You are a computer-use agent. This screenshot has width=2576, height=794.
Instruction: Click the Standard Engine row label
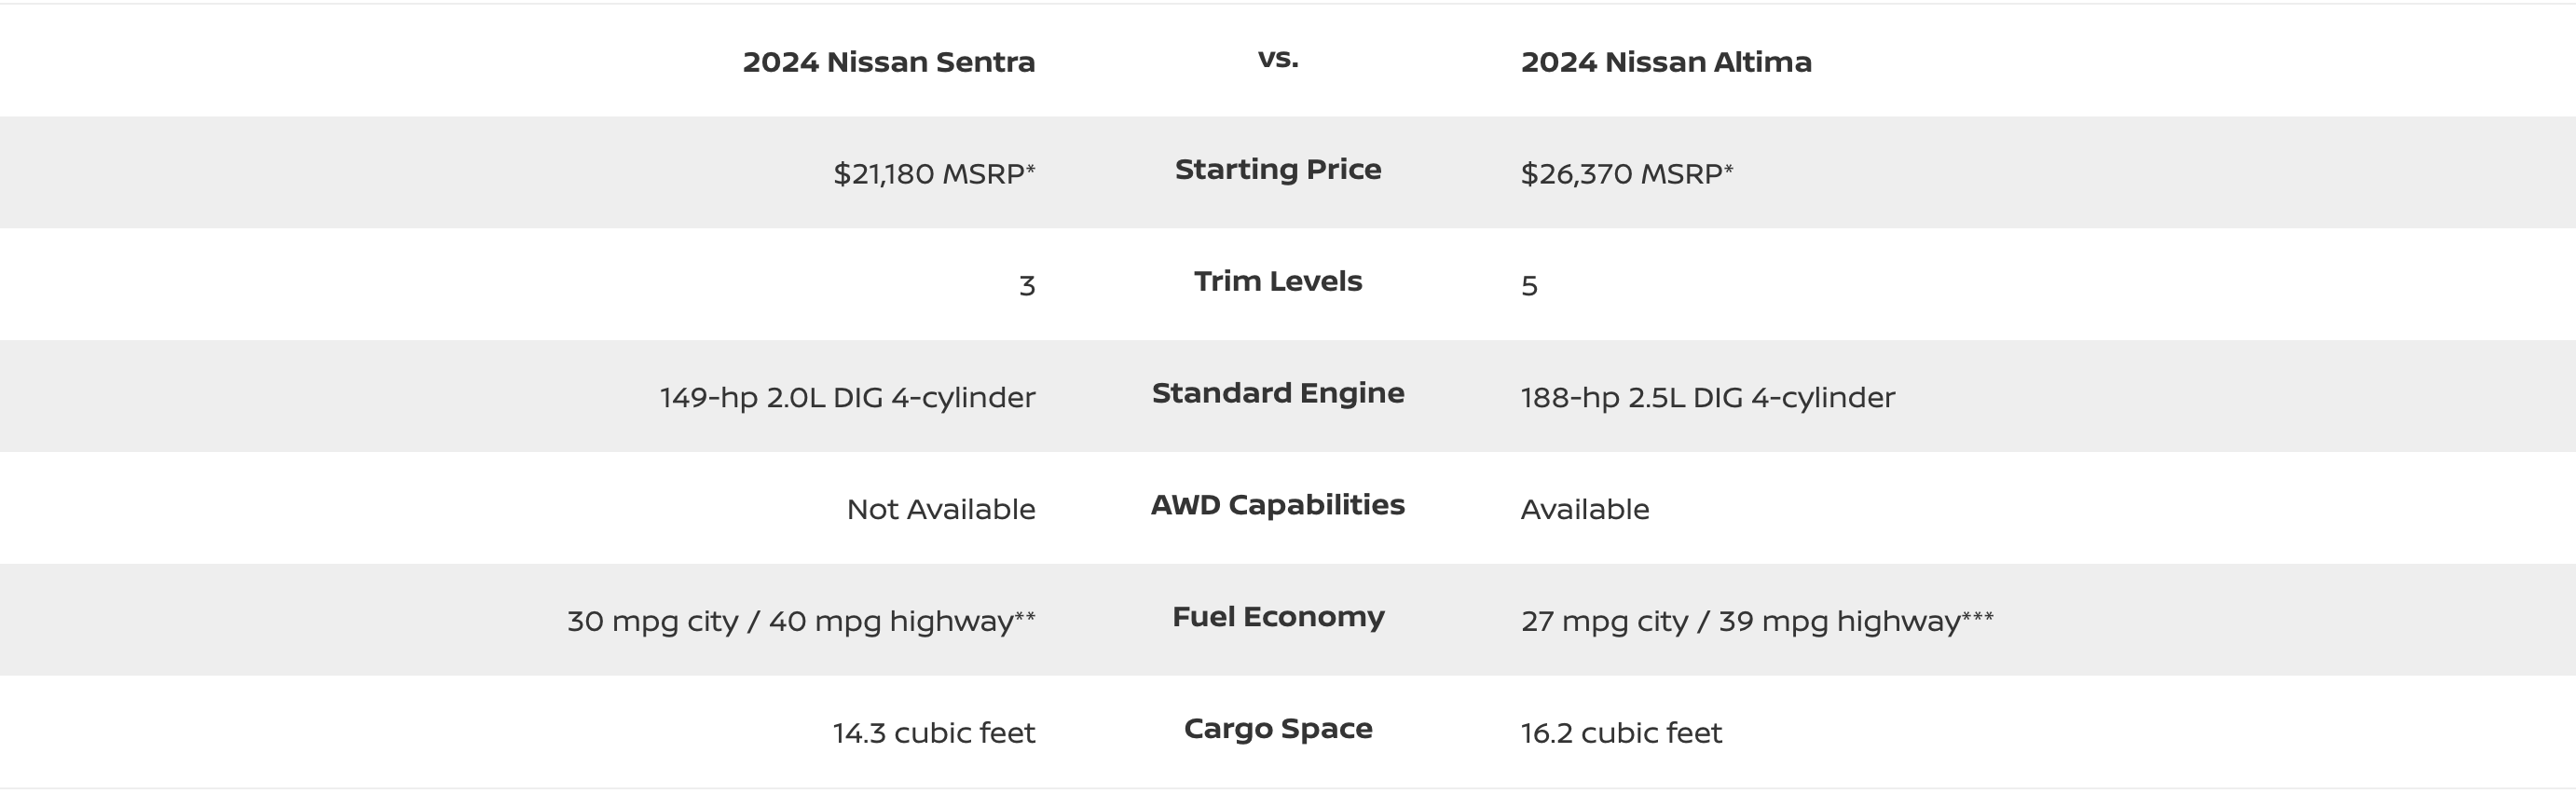pyautogui.click(x=1278, y=393)
